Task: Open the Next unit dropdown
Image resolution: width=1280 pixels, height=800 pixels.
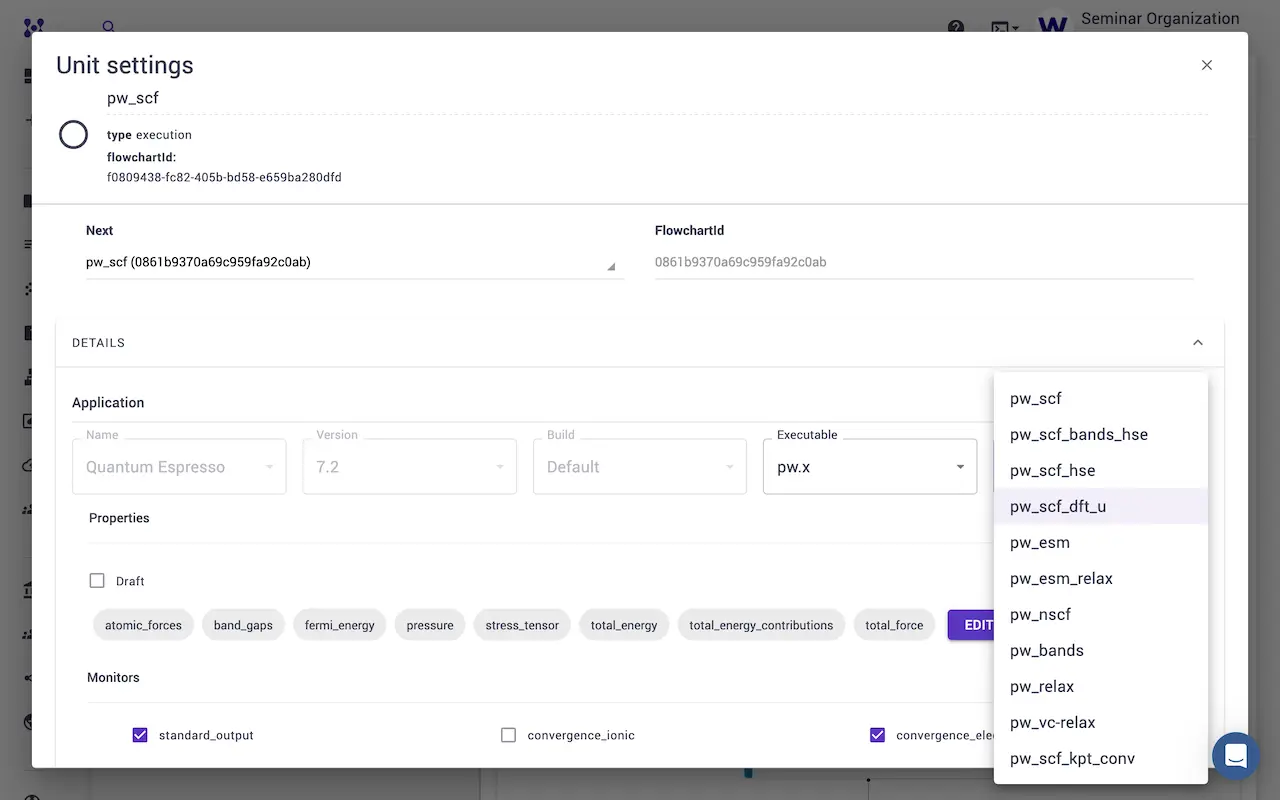Action: point(354,263)
